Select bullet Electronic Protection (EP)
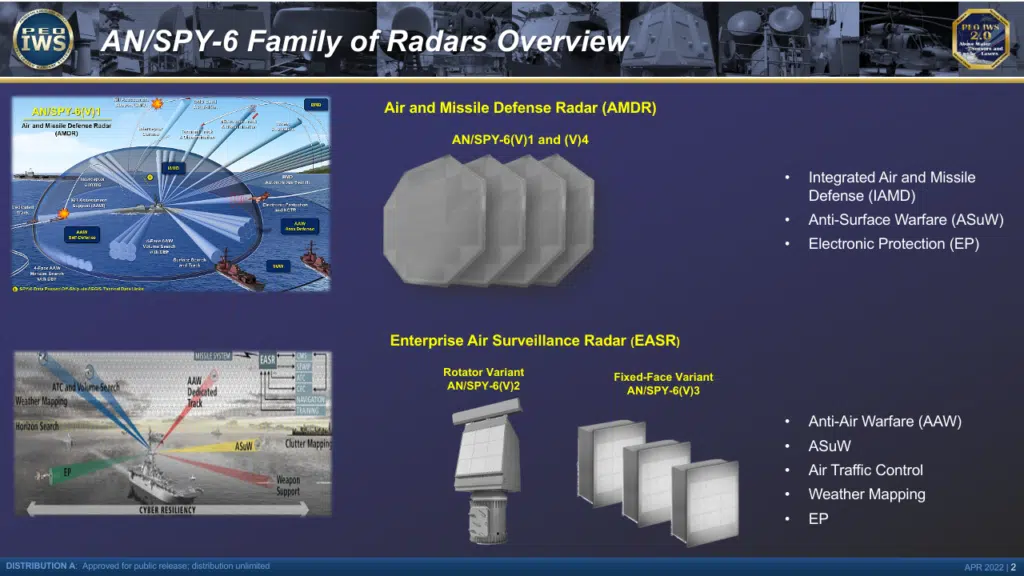Image resolution: width=1024 pixels, height=576 pixels. [x=893, y=244]
